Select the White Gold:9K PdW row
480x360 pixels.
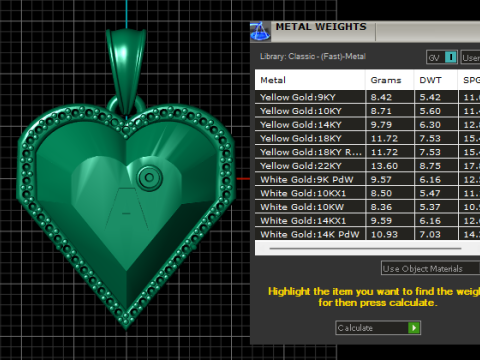(x=367, y=179)
